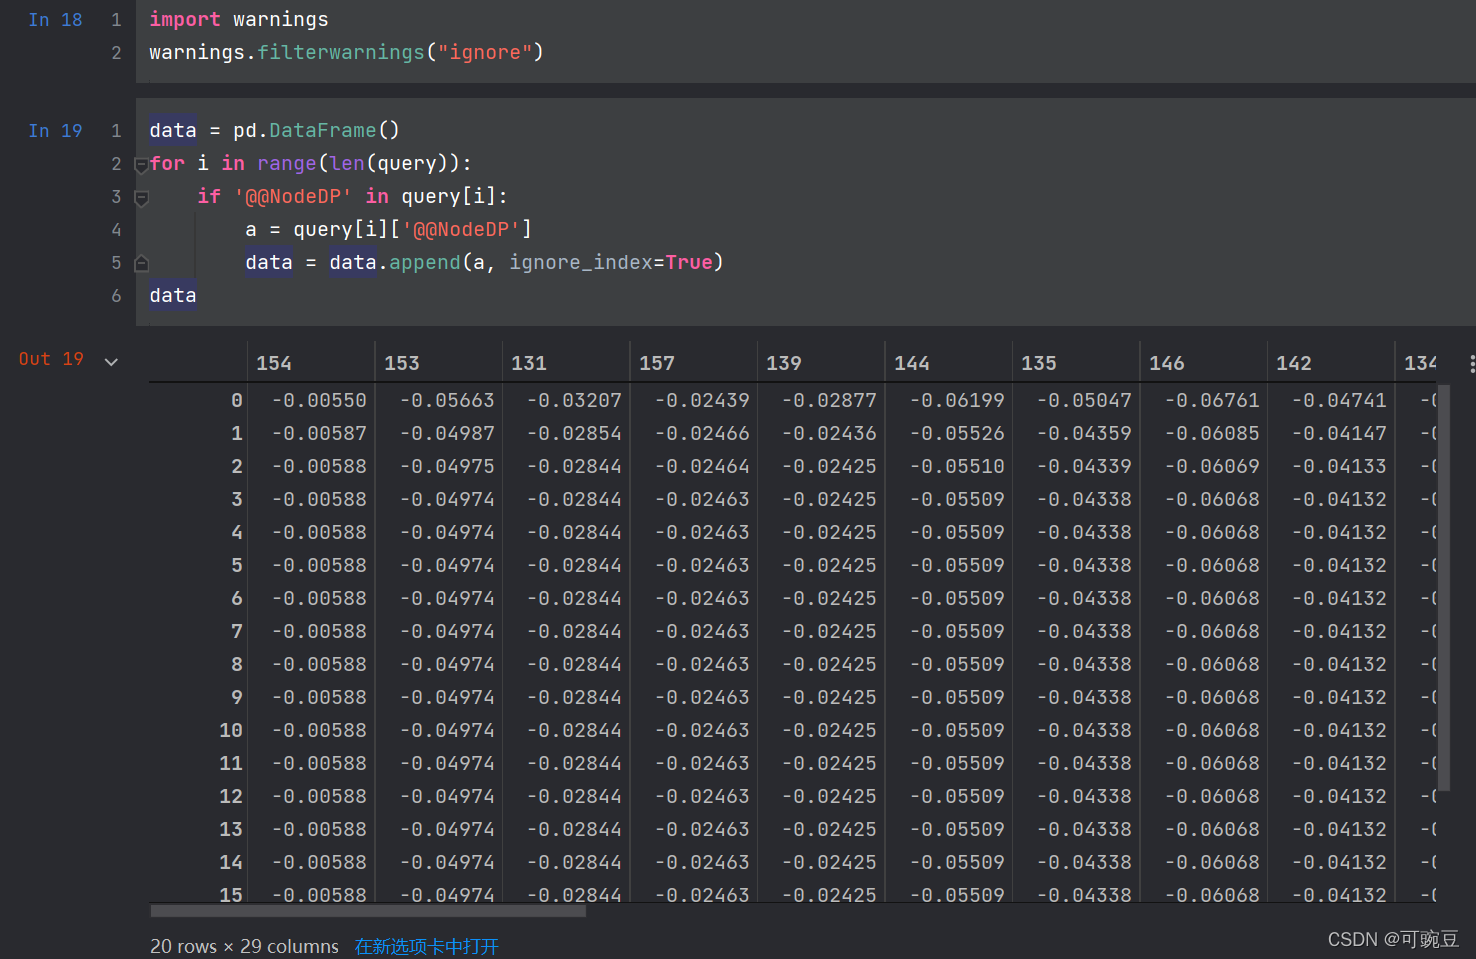Click cell value -0.05526 in row 1
This screenshot has height=959, width=1476.
(957, 433)
